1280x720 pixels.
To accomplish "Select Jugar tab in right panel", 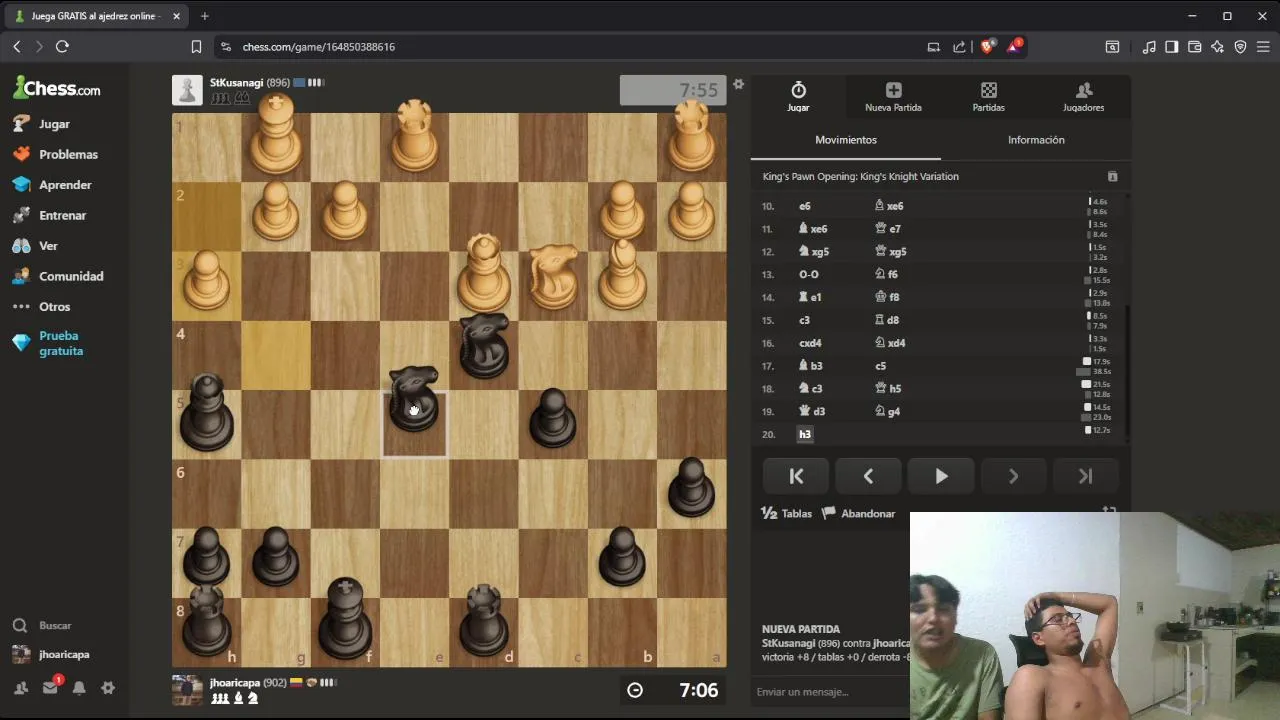I will [x=798, y=97].
